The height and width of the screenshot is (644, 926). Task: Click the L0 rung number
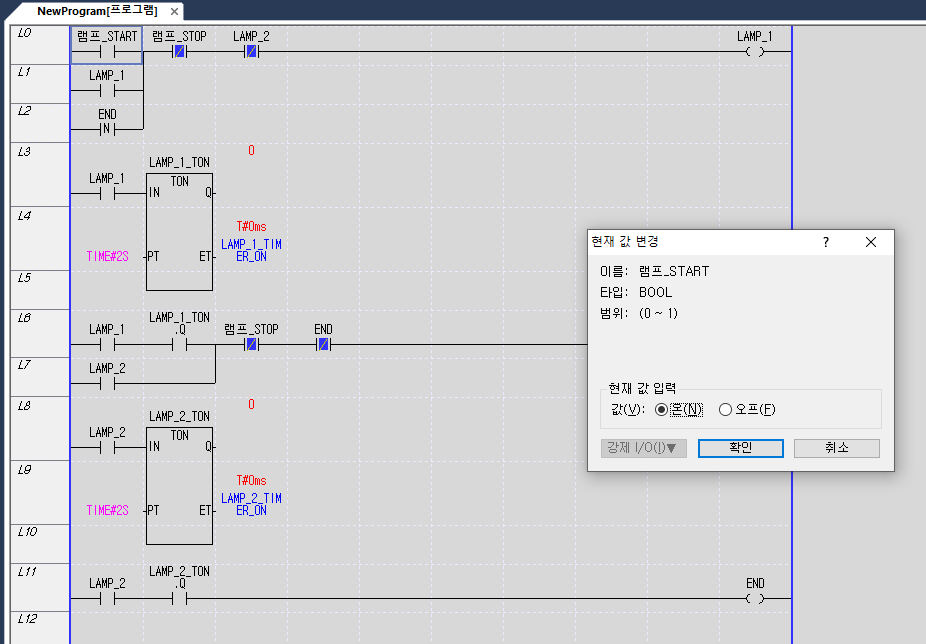pyautogui.click(x=24, y=32)
